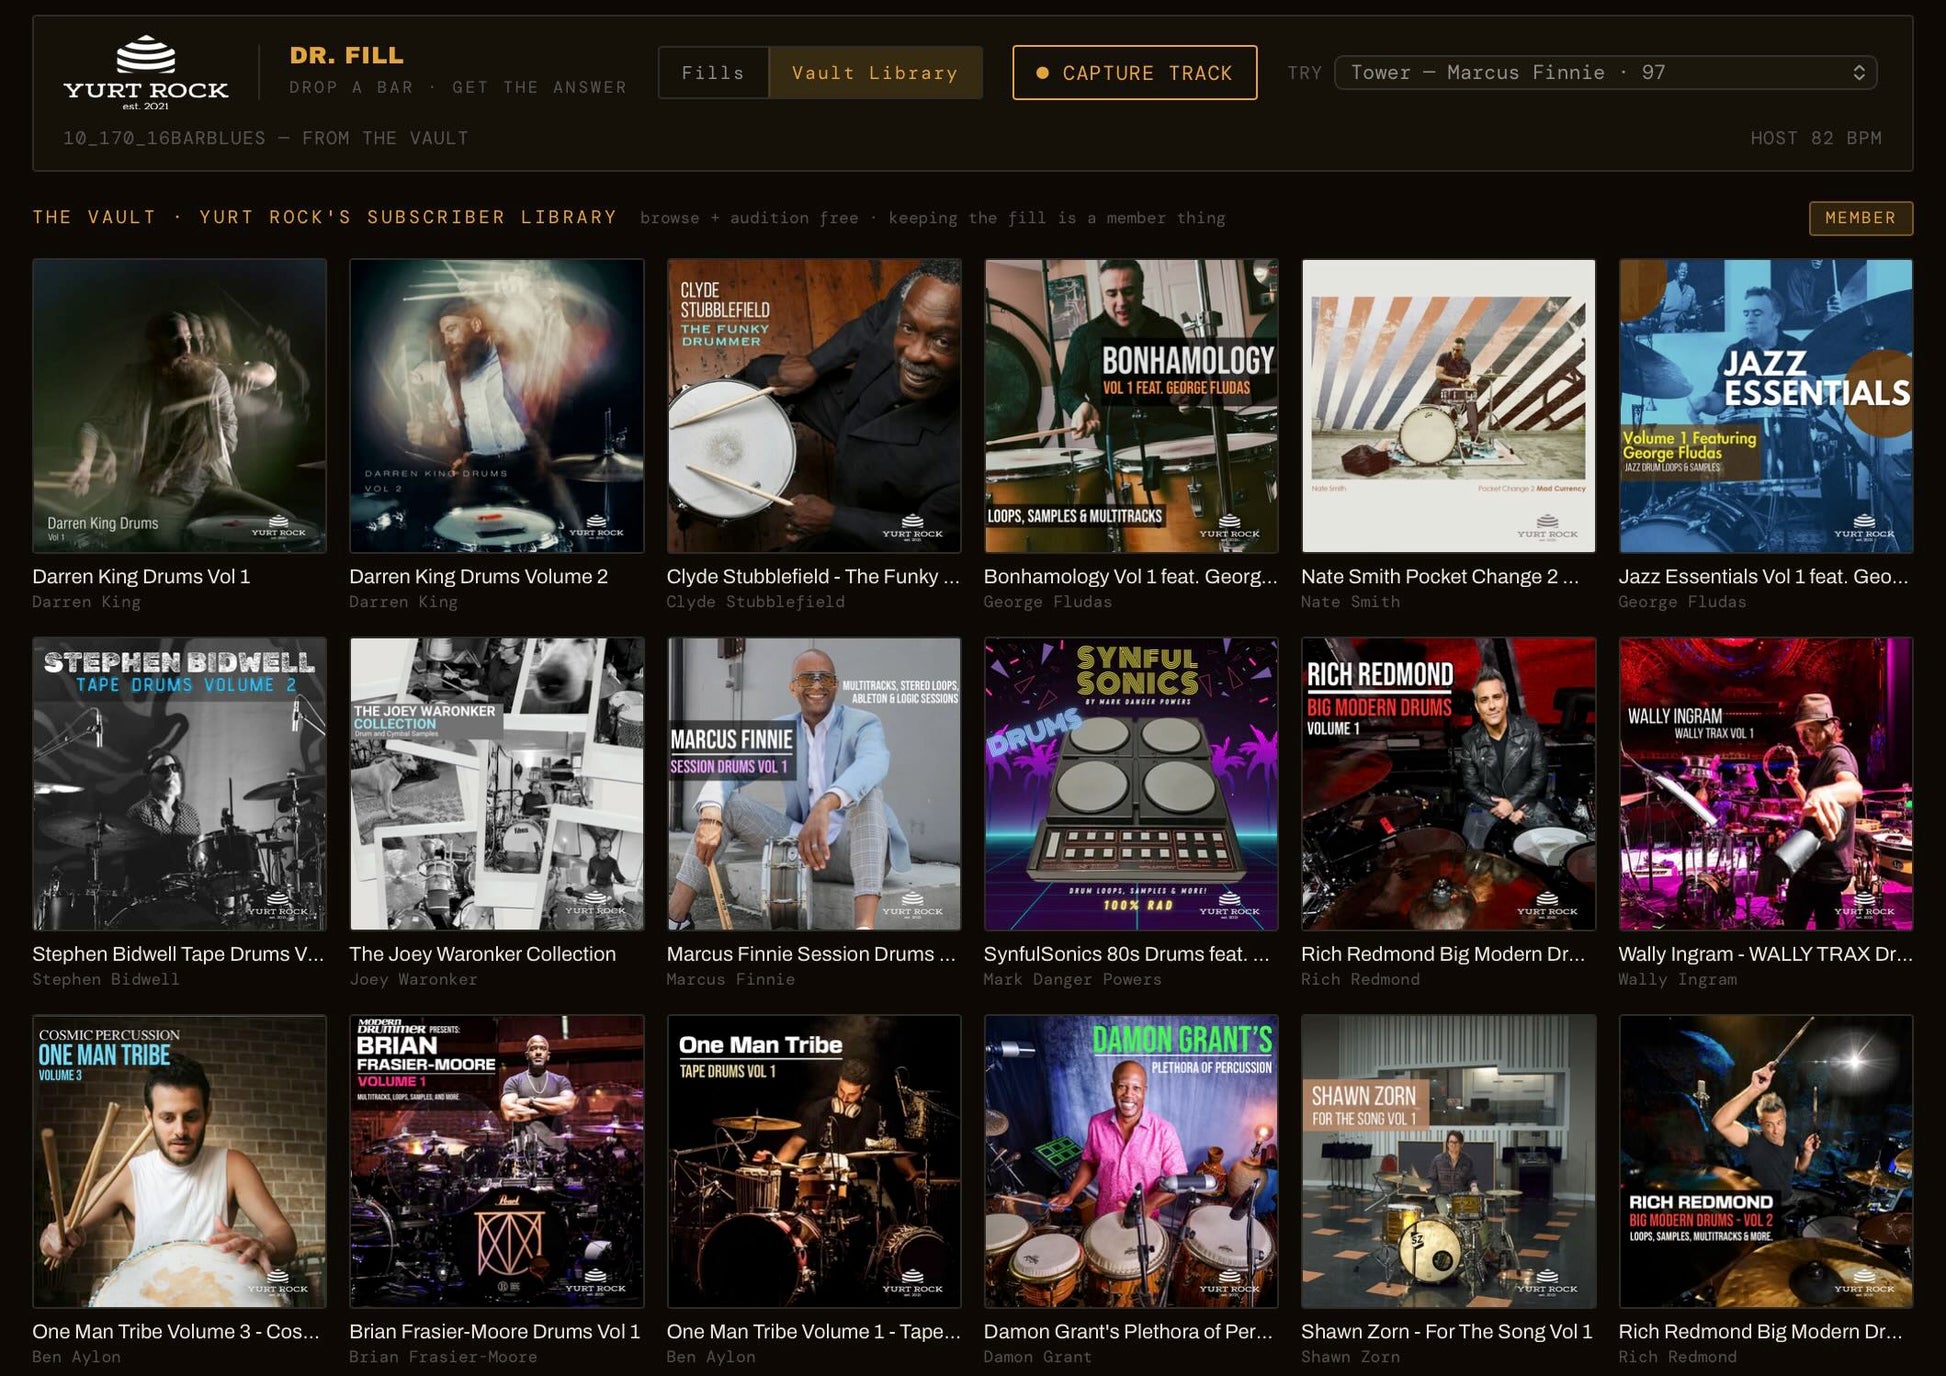This screenshot has width=1946, height=1376.
Task: Click artist name 'Wally Ingram'
Action: tap(1677, 980)
